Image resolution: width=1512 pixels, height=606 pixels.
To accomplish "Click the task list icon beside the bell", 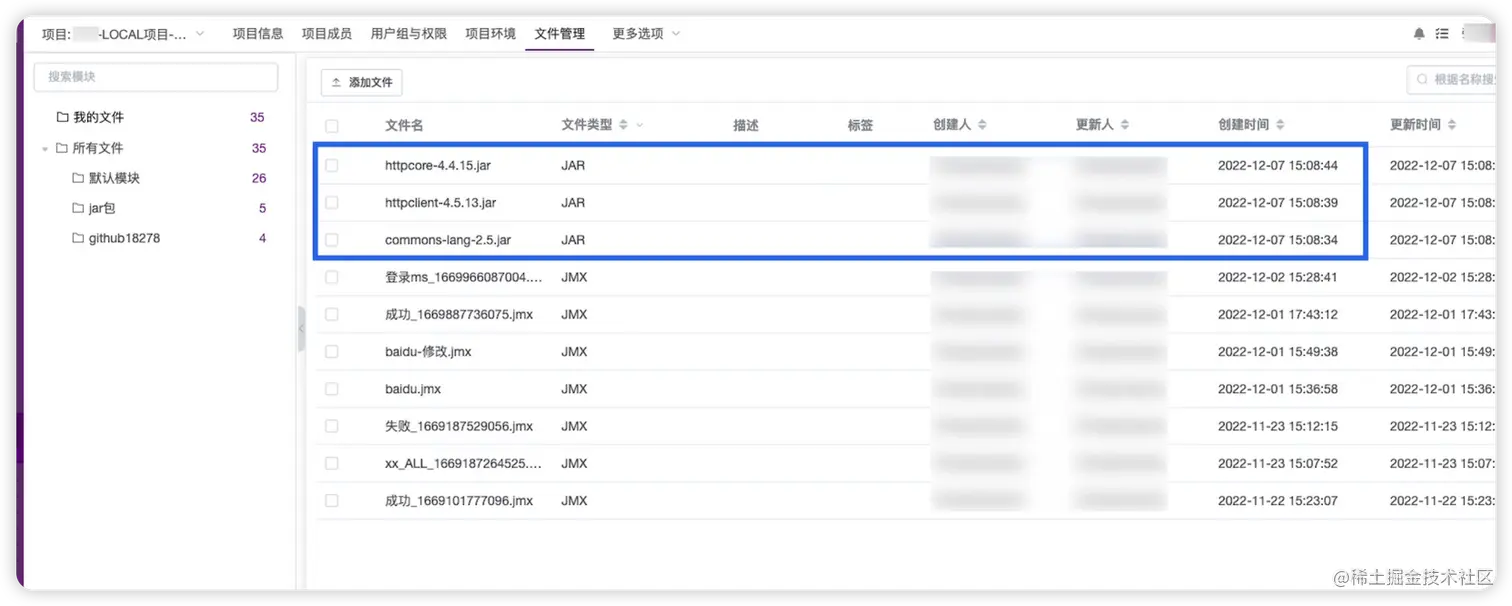I will [1441, 33].
